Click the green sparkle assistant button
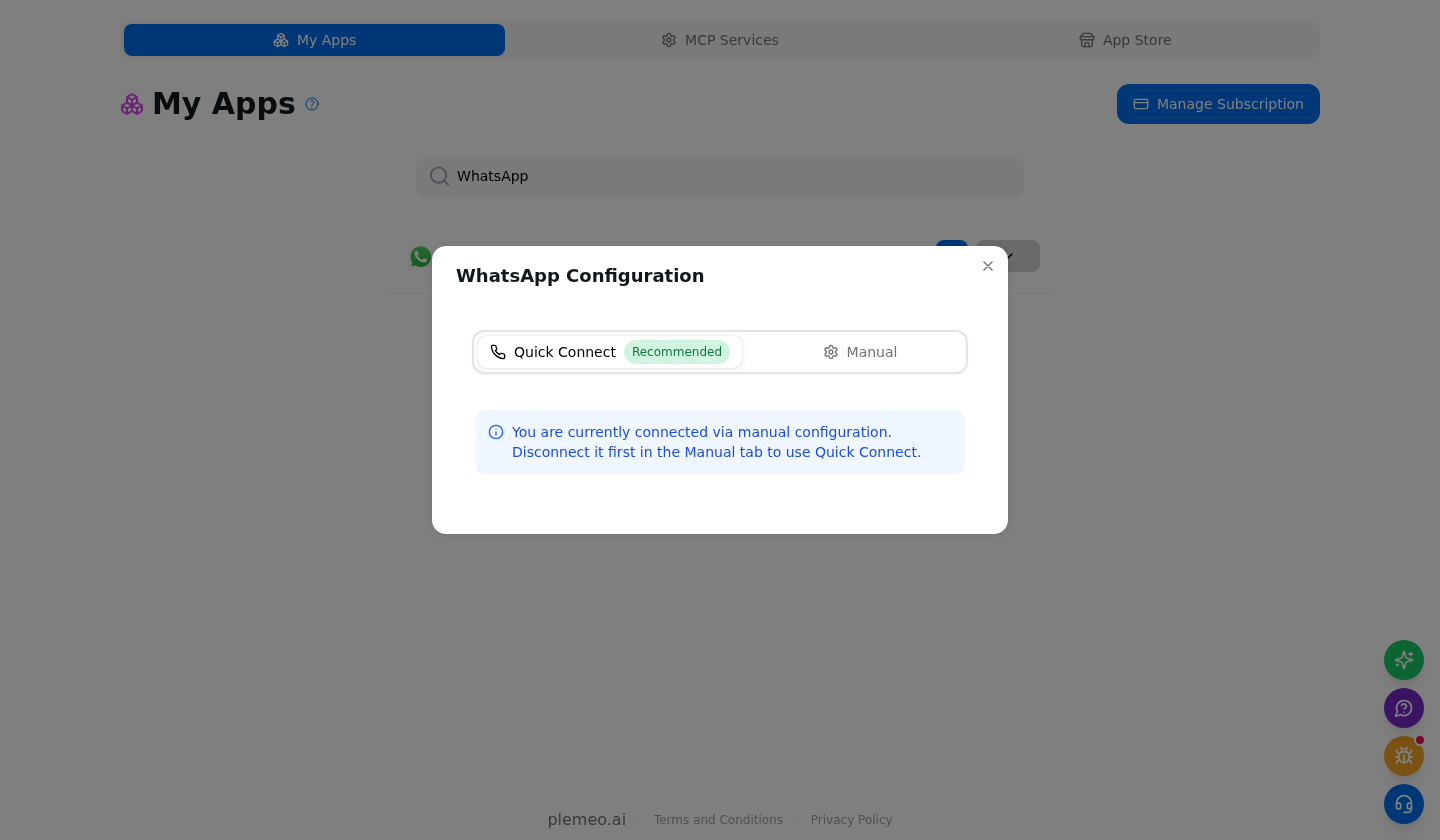Image resolution: width=1440 pixels, height=840 pixels. [1404, 660]
